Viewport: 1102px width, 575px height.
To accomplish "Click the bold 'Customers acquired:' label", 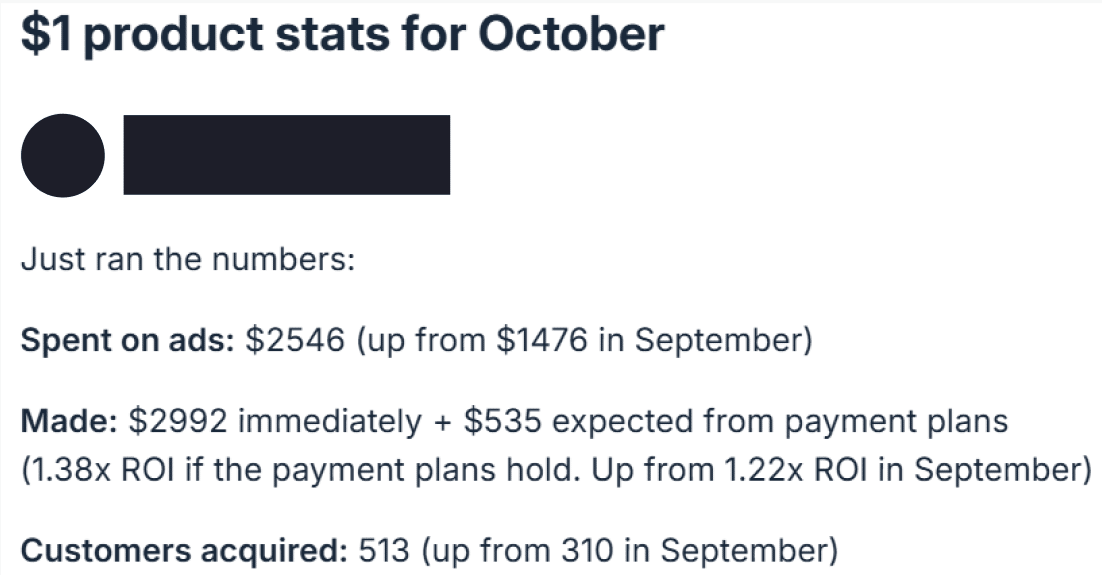I will [184, 552].
